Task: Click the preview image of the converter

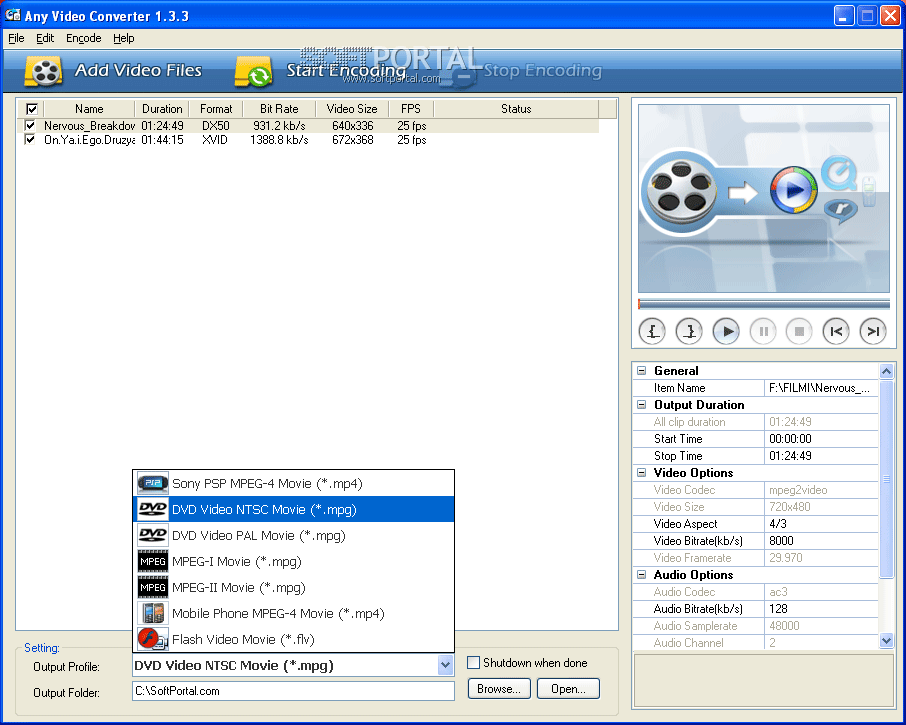Action: (x=763, y=198)
